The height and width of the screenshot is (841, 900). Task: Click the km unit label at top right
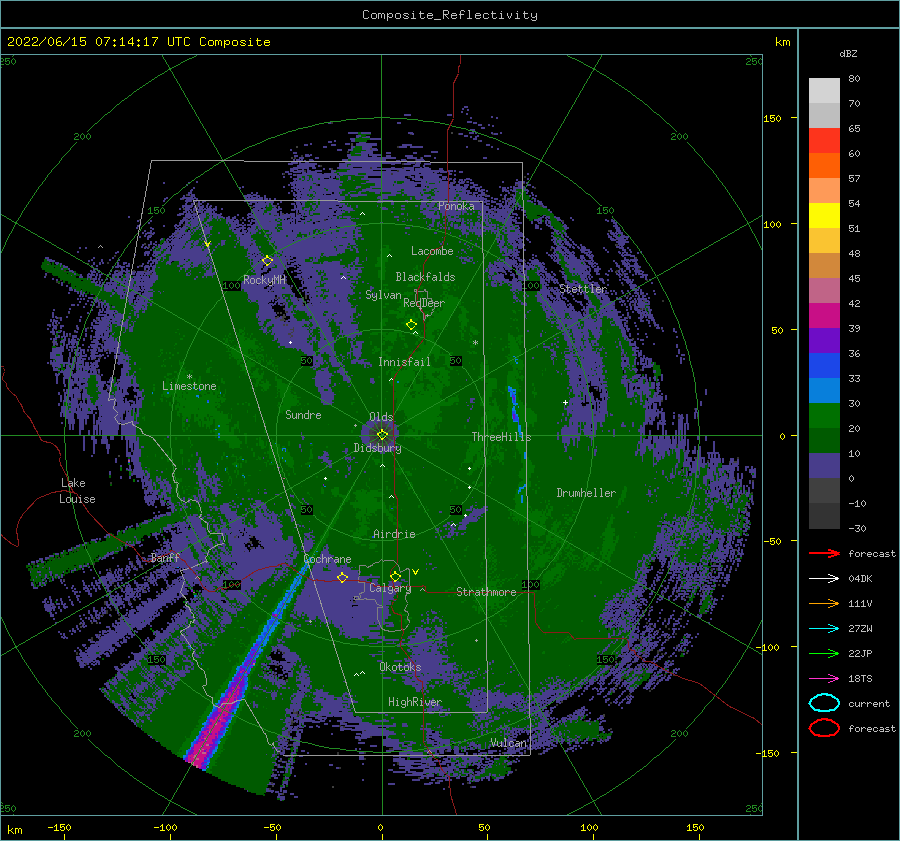tap(782, 42)
